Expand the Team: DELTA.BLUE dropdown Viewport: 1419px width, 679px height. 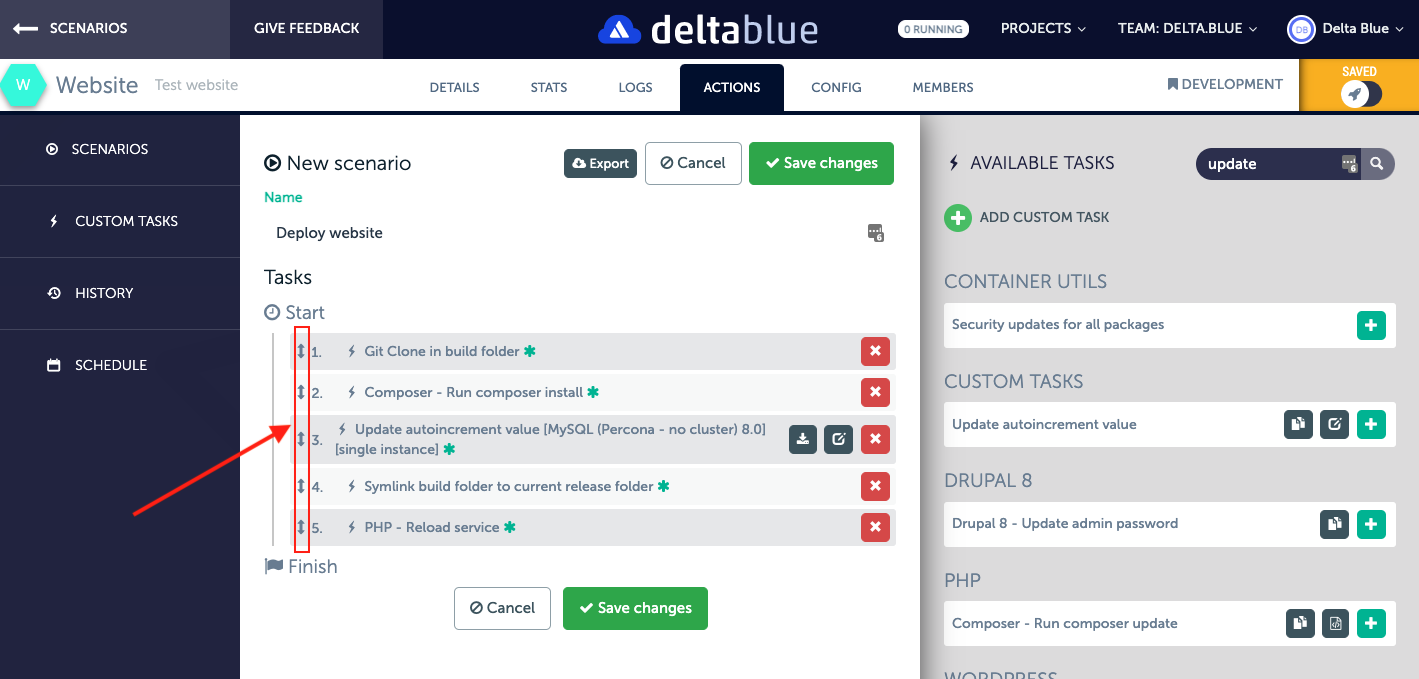click(x=1187, y=29)
